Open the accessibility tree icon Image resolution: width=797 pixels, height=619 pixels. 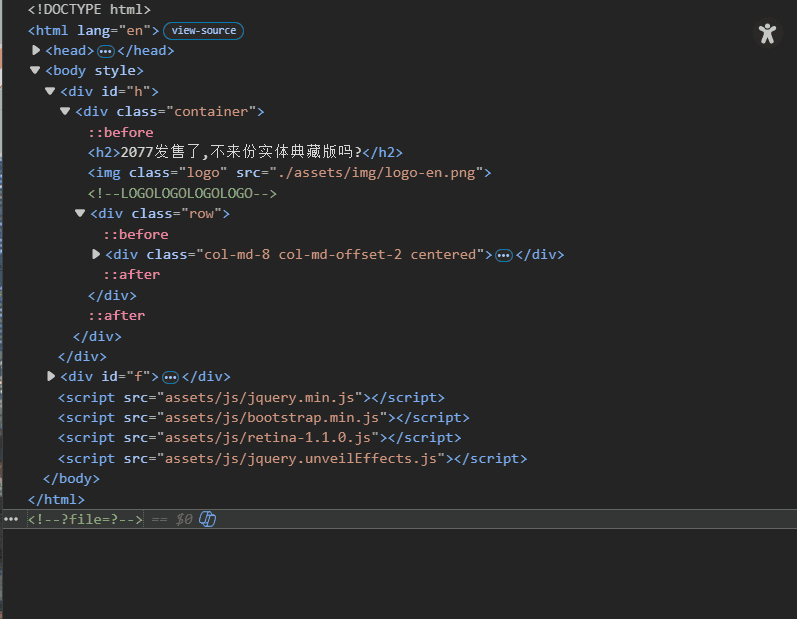tap(767, 34)
